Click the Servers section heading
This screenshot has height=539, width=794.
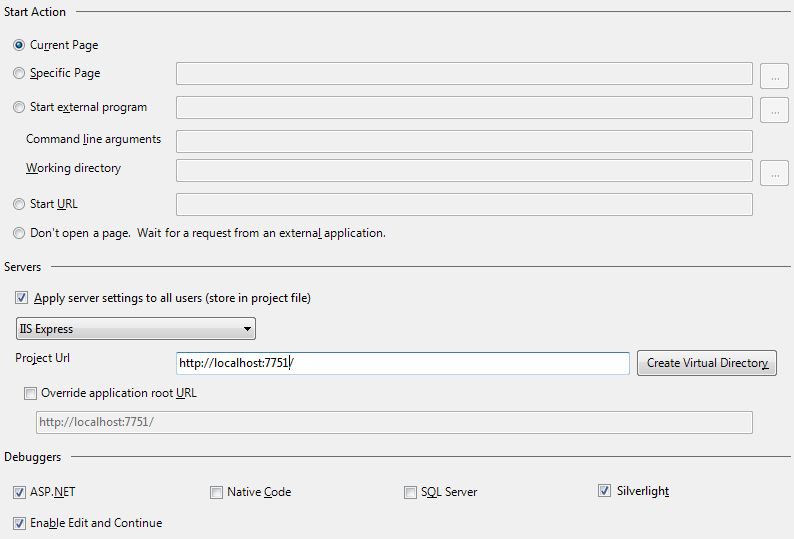(x=22, y=267)
